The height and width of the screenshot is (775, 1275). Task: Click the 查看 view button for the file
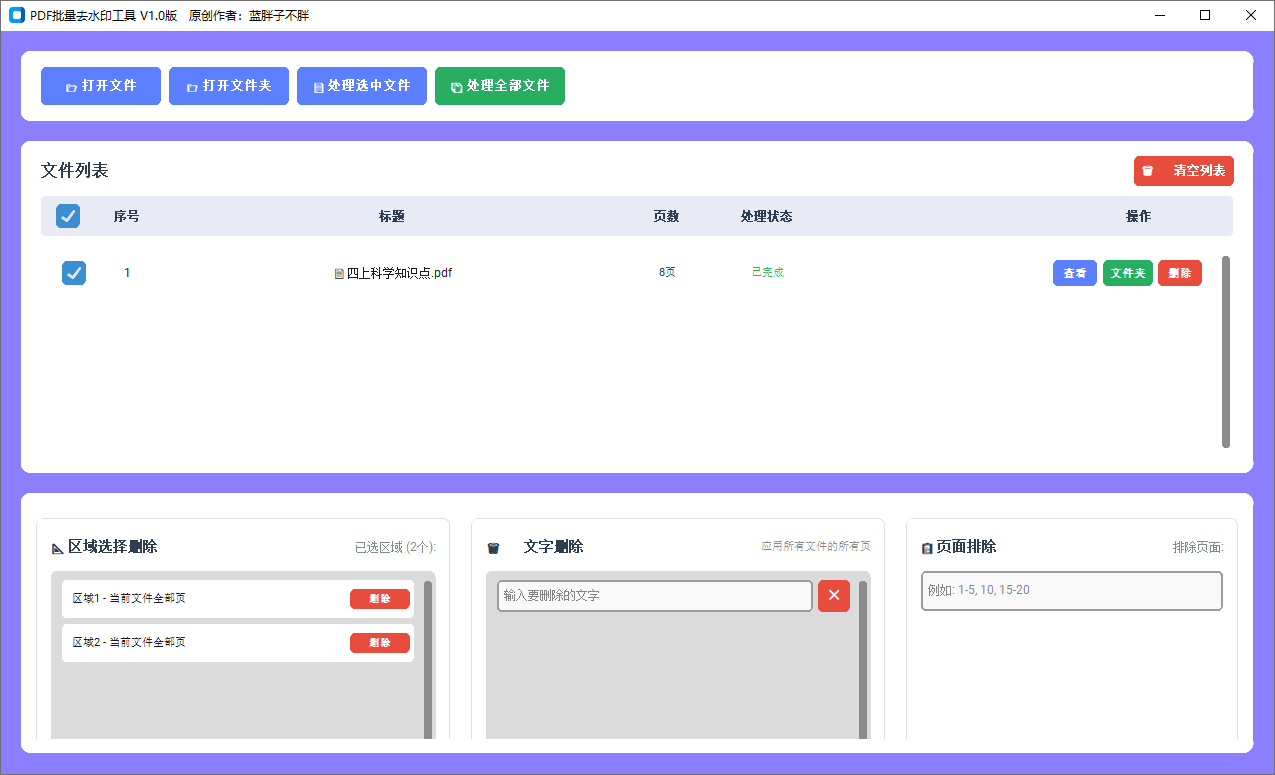coord(1074,273)
